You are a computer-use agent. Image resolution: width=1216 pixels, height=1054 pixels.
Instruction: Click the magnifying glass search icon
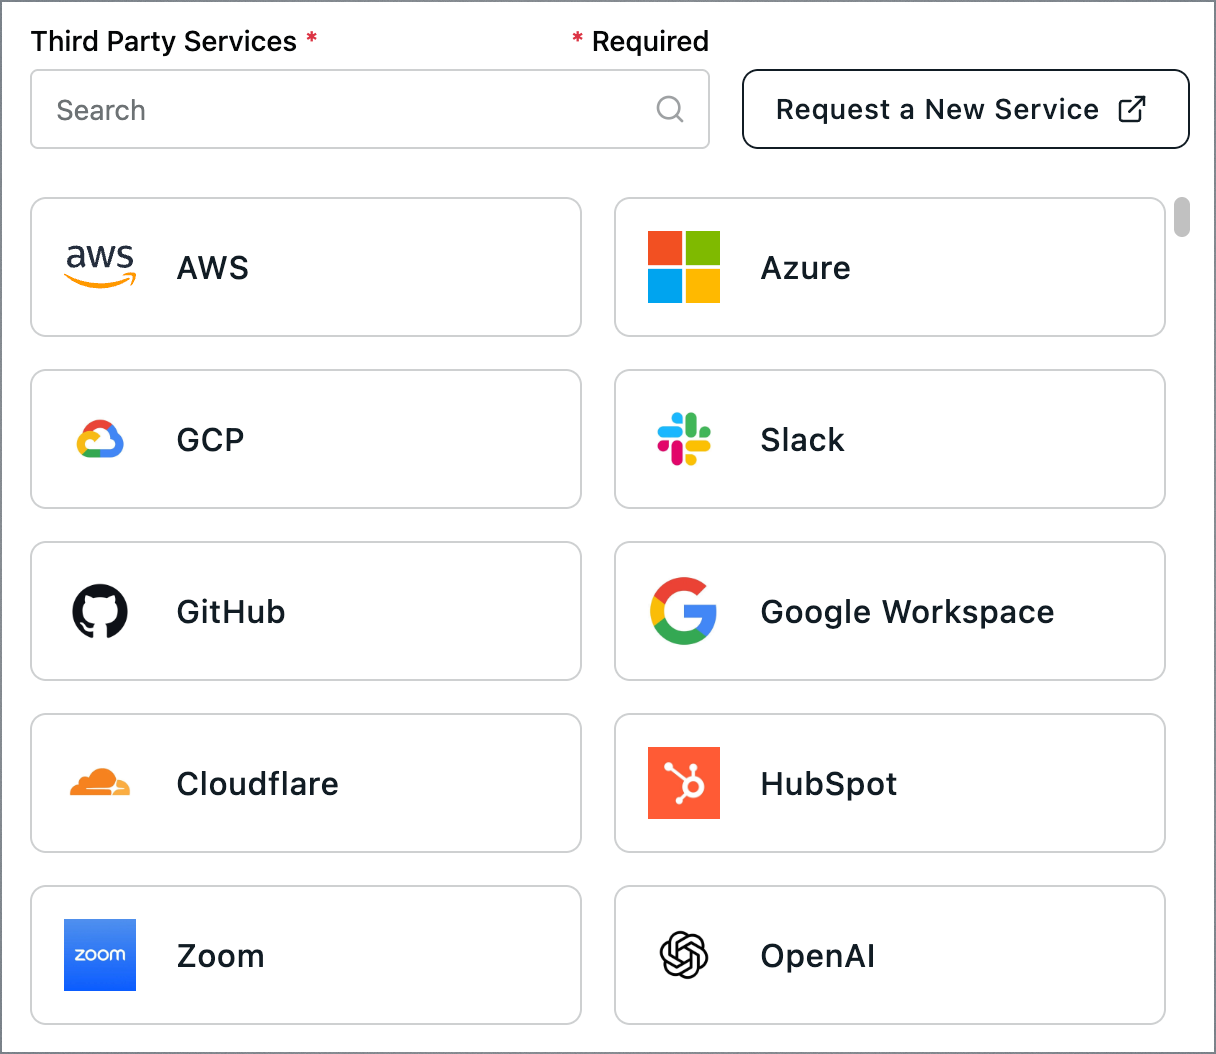[x=670, y=109]
